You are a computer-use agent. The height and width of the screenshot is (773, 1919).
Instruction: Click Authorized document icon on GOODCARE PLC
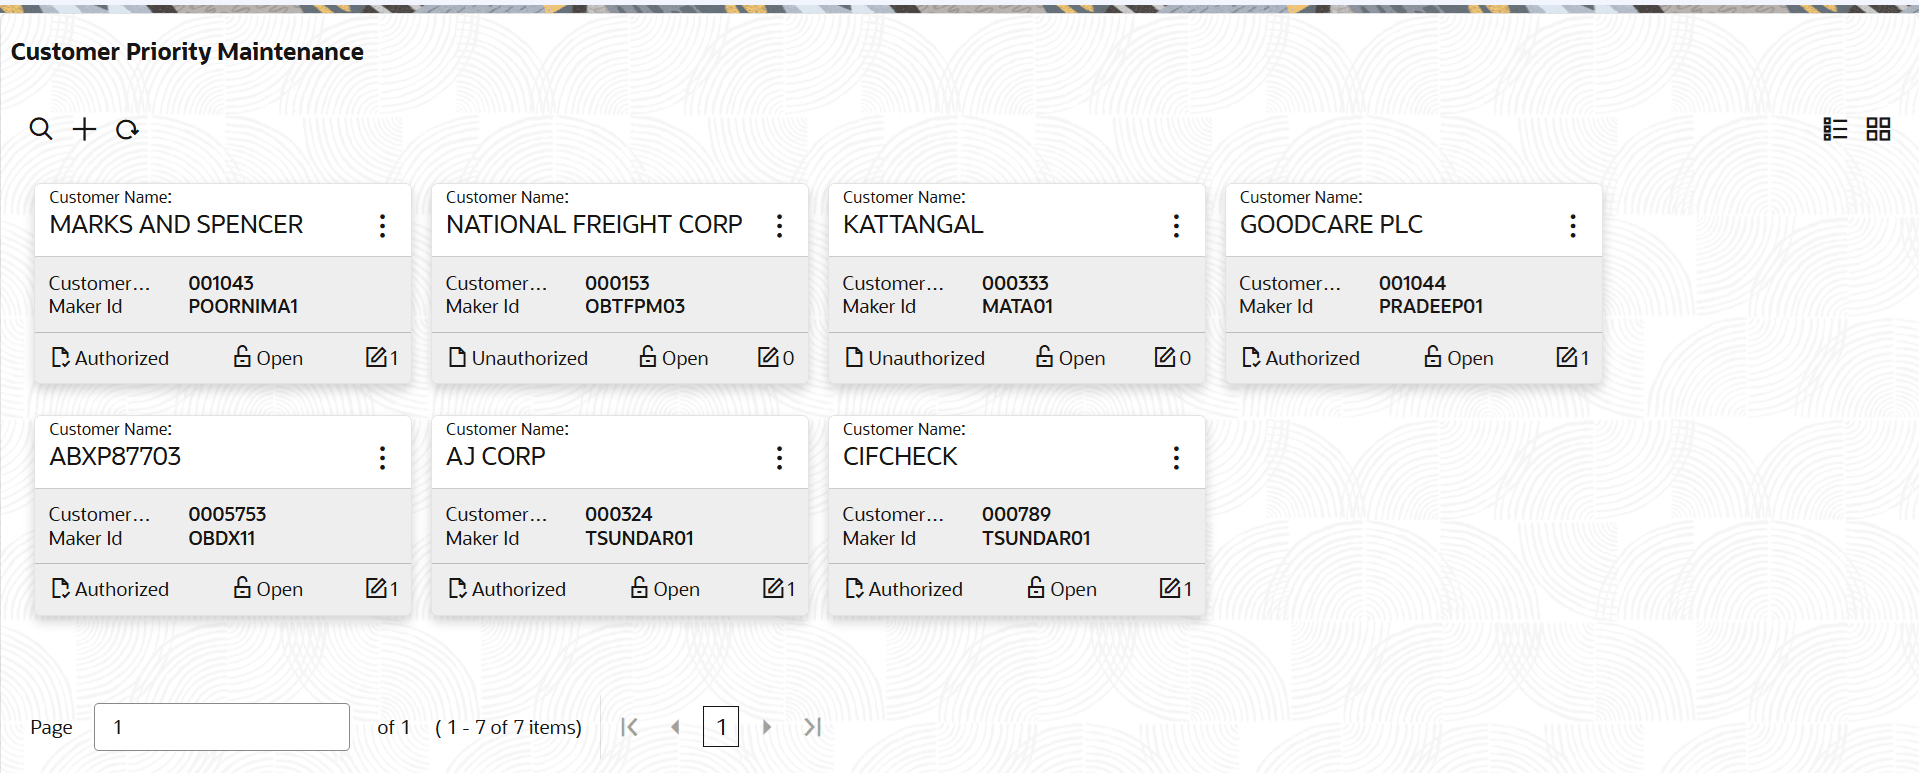[1251, 357]
